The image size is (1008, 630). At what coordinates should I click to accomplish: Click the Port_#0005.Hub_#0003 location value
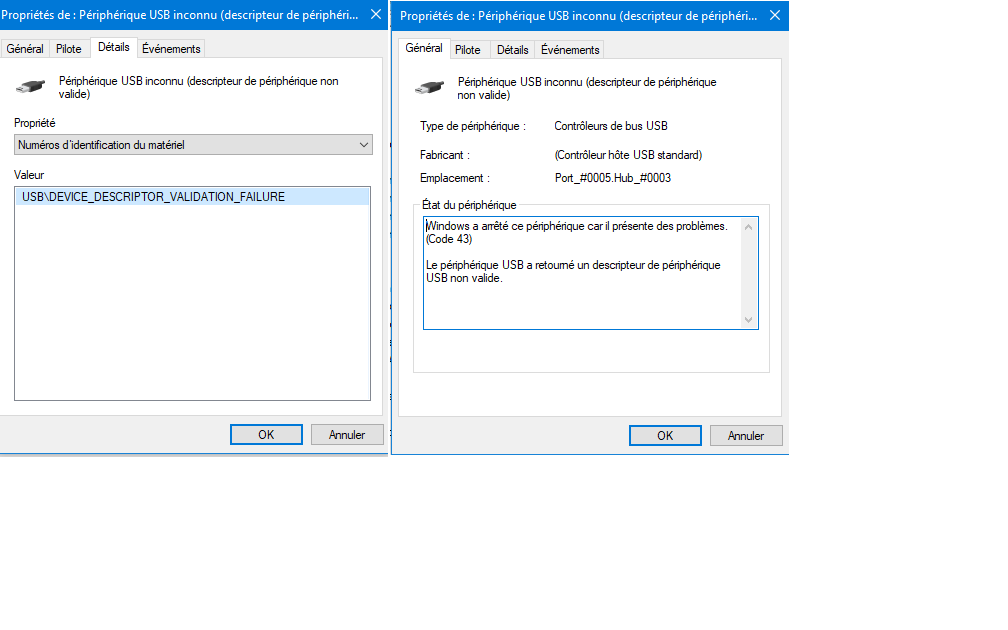coord(613,178)
